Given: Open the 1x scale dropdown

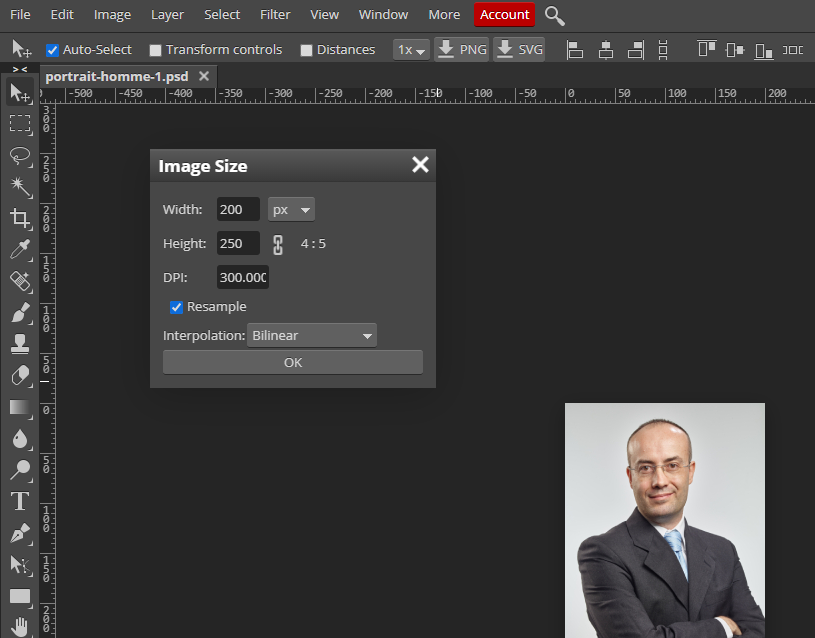Looking at the screenshot, I should [x=411, y=50].
